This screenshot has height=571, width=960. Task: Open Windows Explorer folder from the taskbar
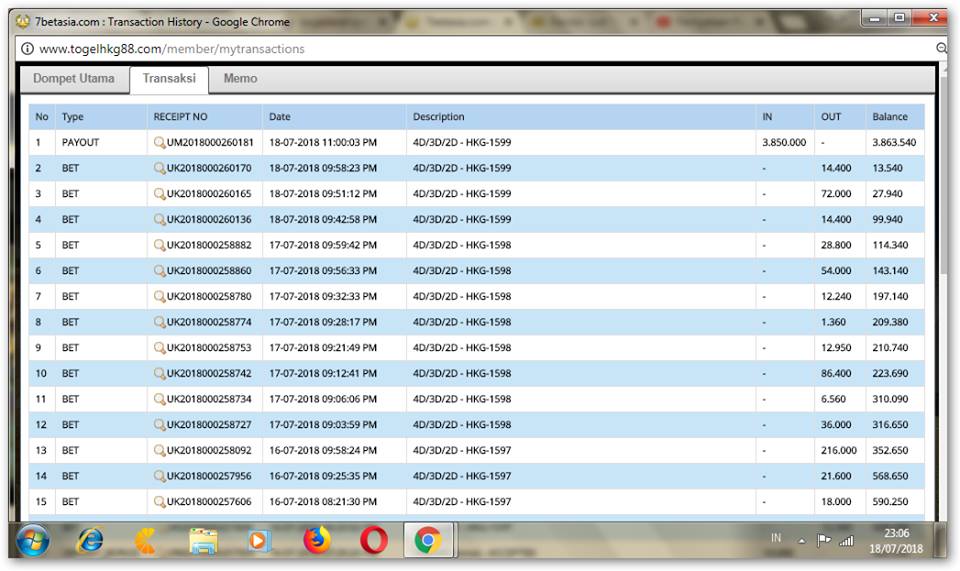204,541
